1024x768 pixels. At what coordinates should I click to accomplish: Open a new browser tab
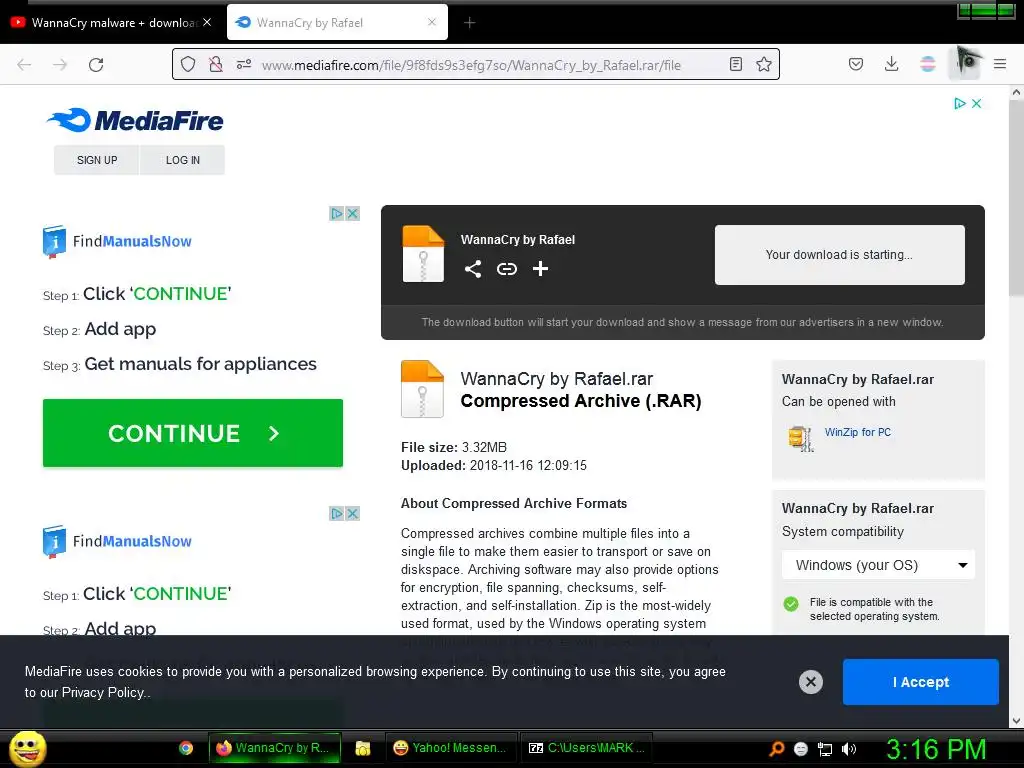(x=470, y=23)
